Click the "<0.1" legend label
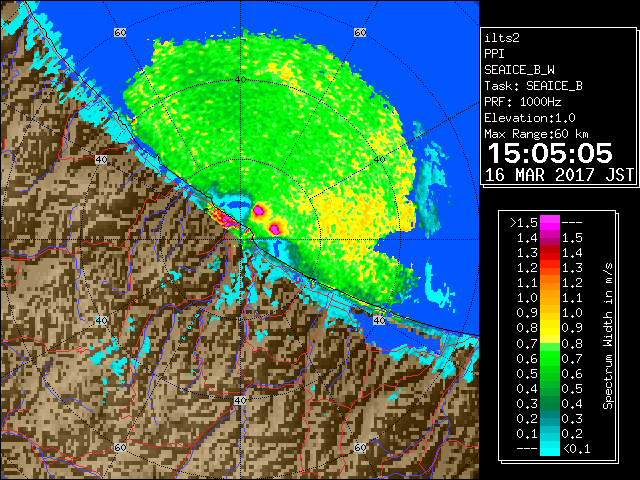640x480 pixels. 576,449
